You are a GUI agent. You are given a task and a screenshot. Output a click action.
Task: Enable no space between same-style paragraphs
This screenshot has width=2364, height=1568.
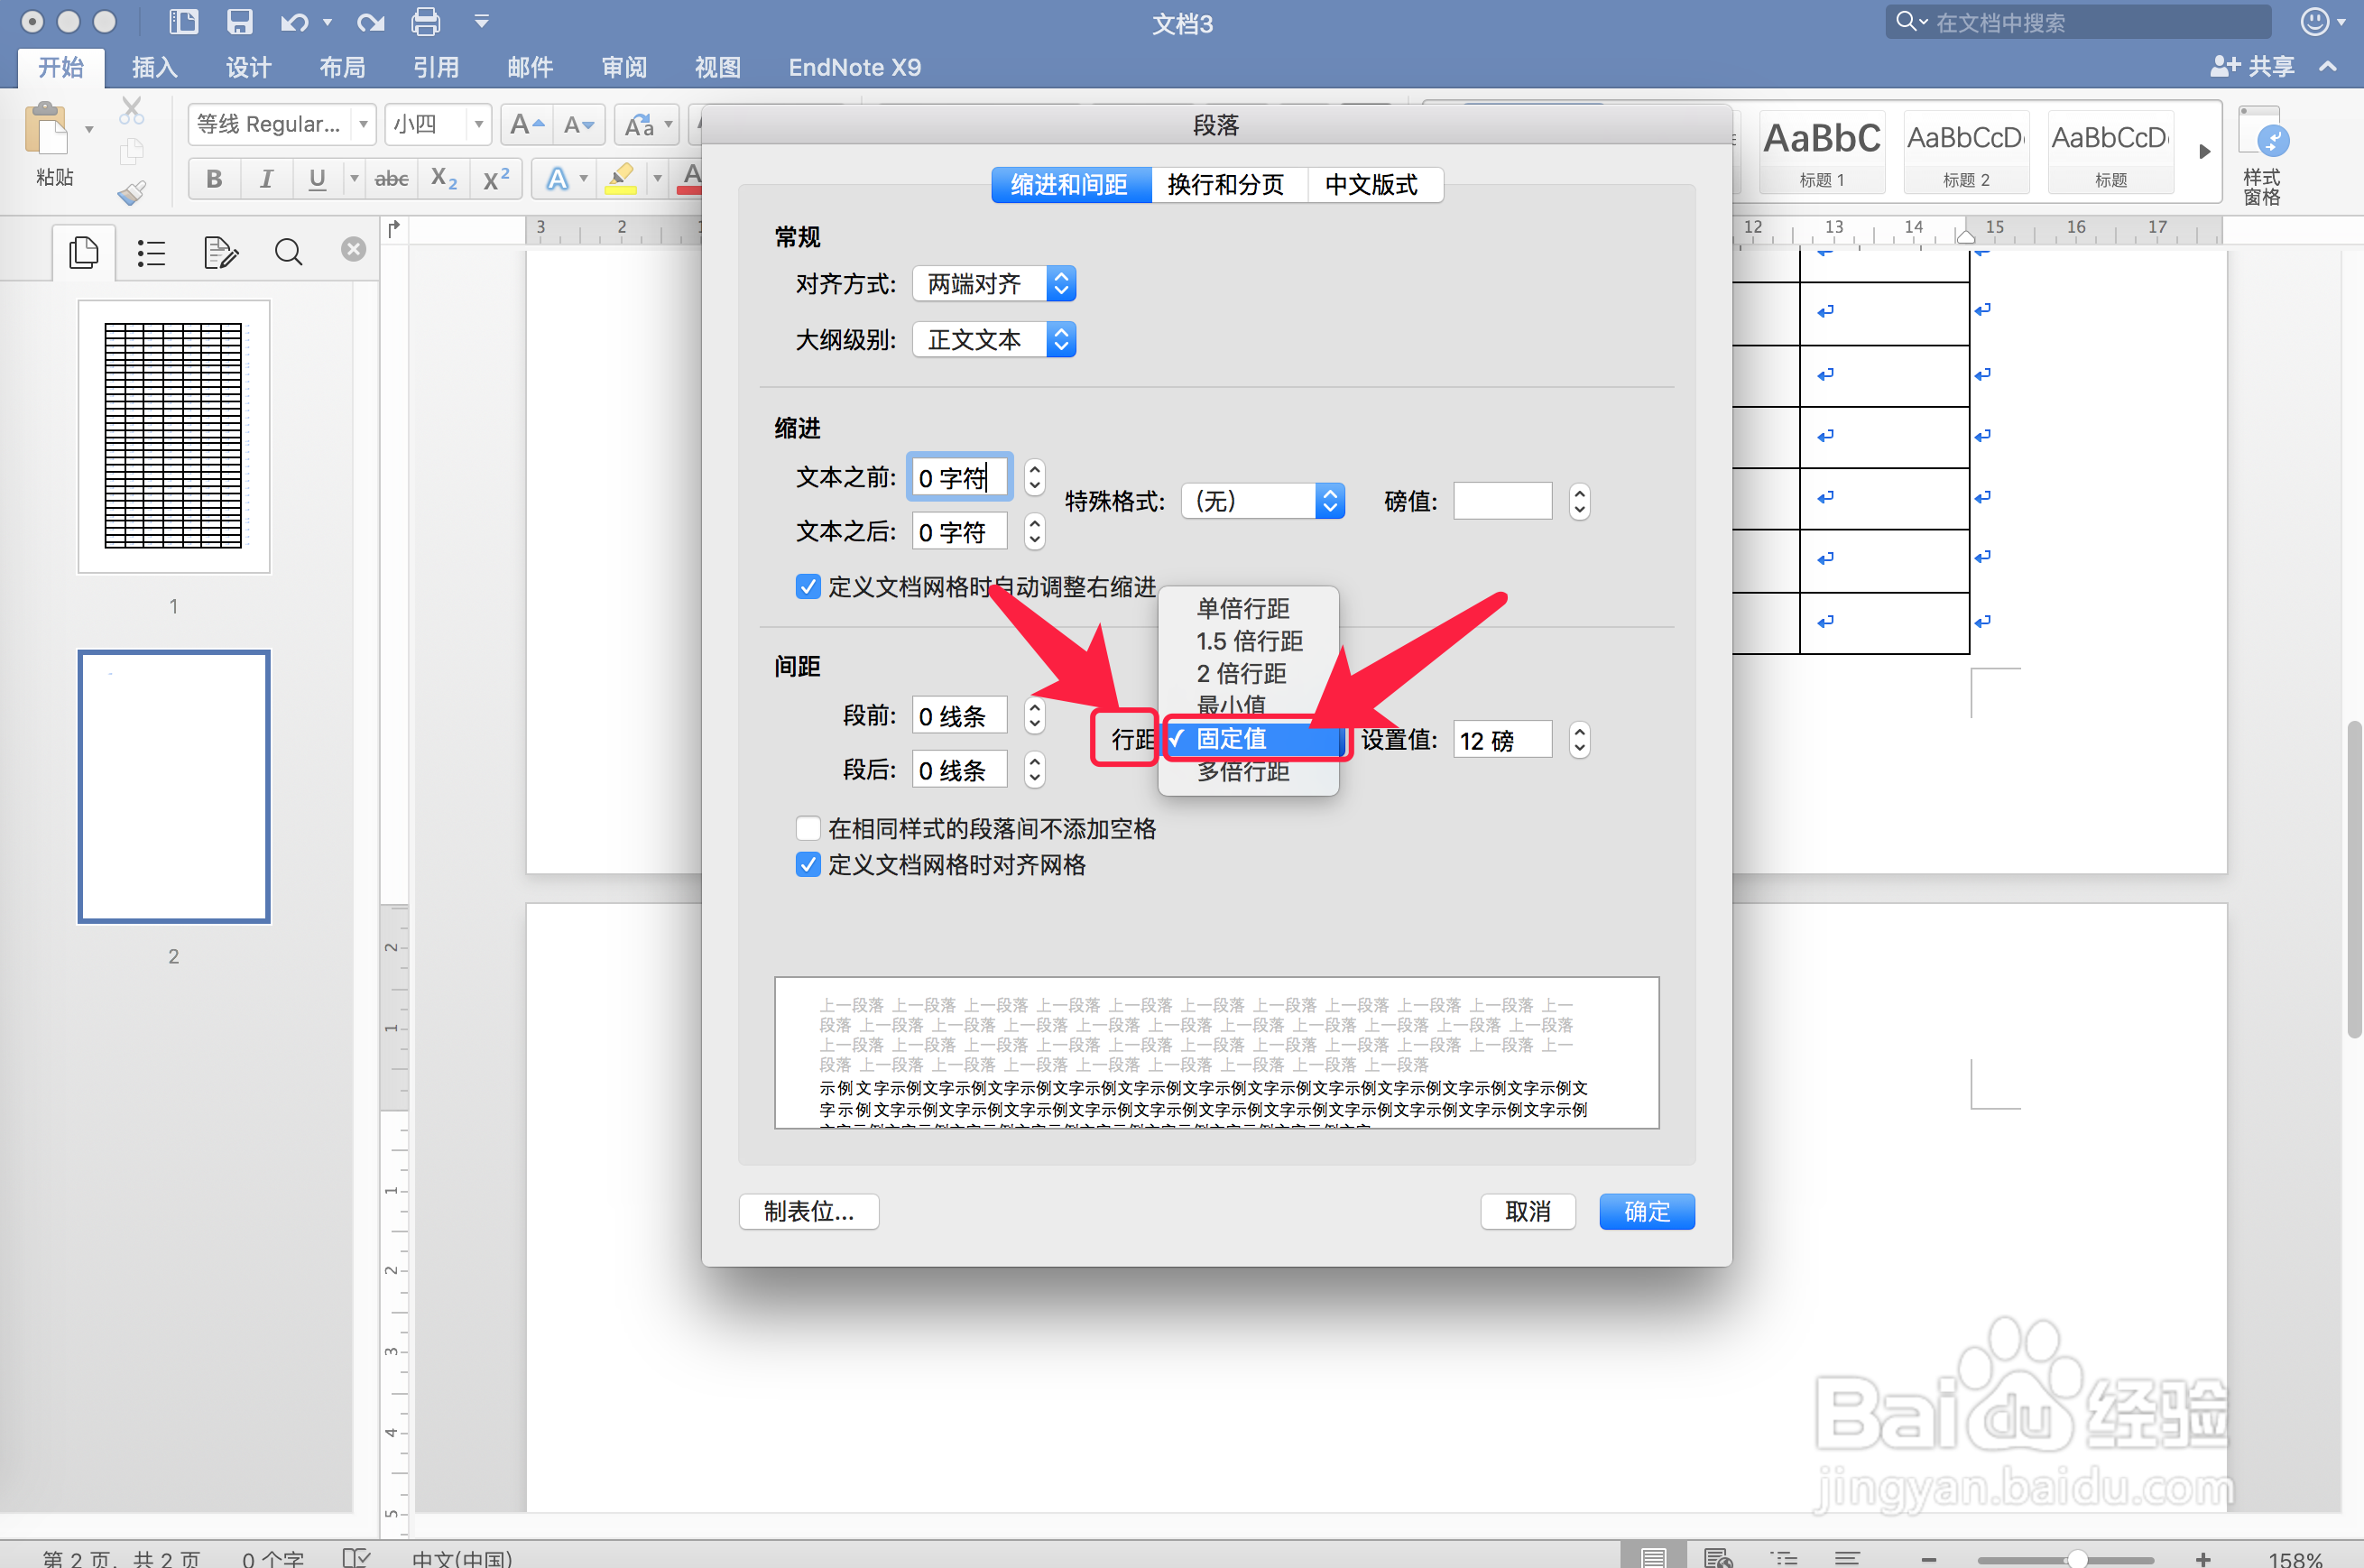click(x=808, y=828)
